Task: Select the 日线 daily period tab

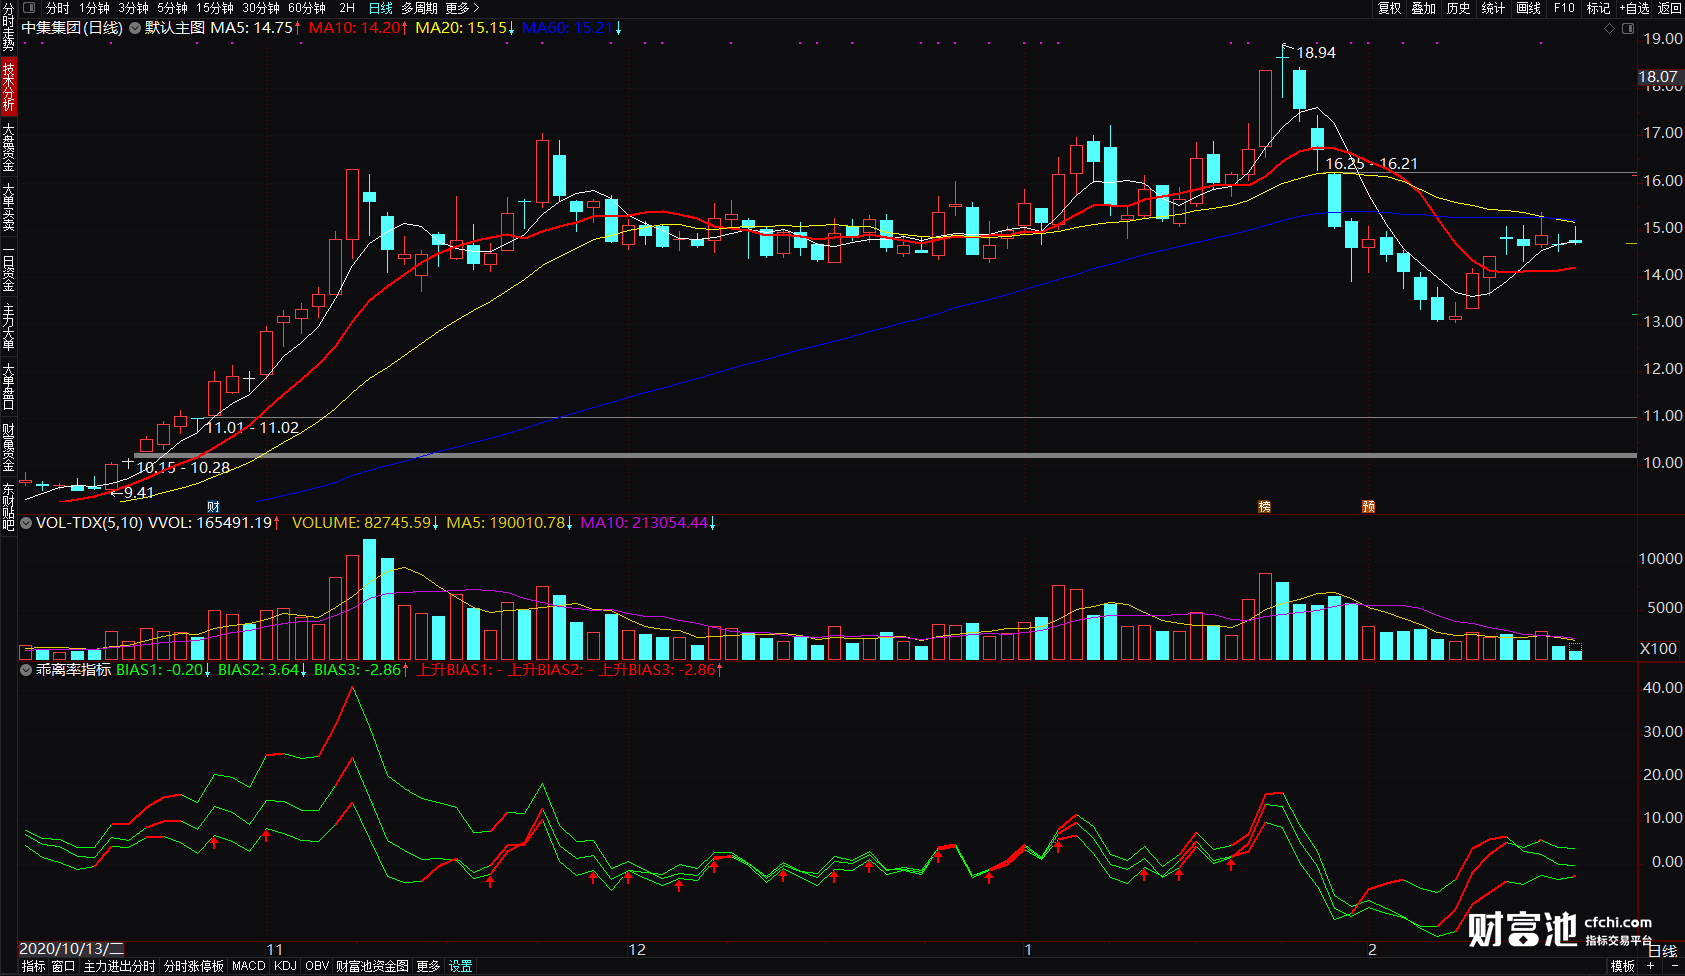Action: [x=381, y=8]
